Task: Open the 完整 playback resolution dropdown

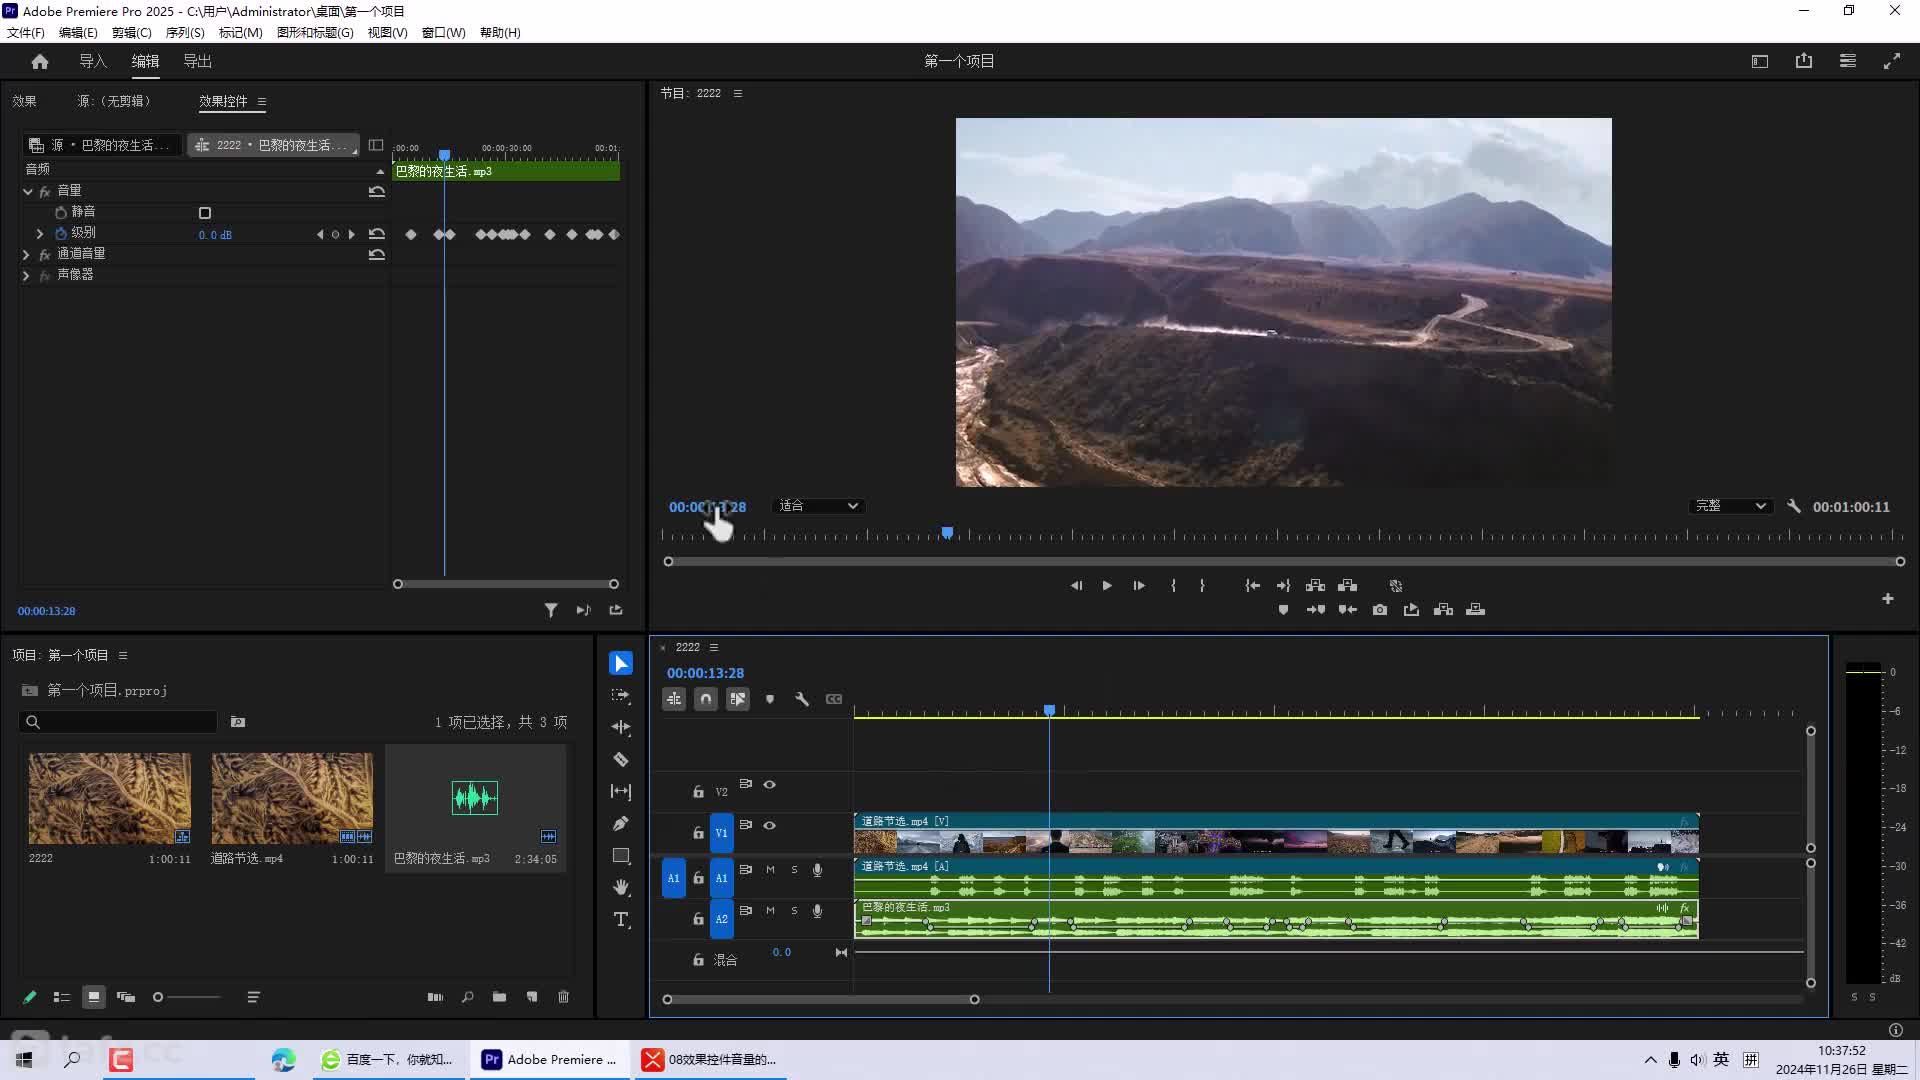Action: (1731, 506)
